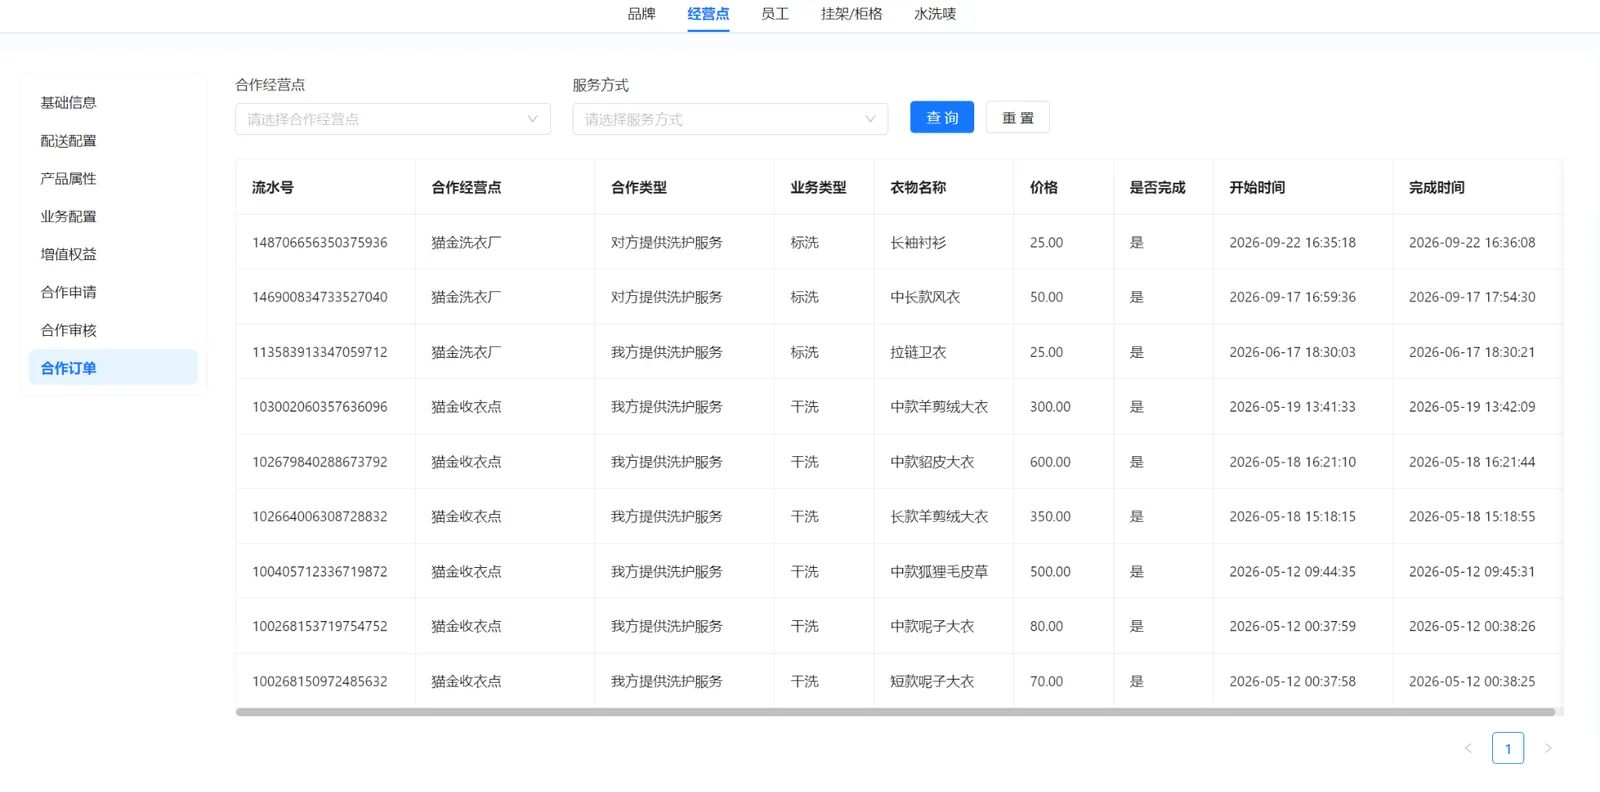Select order number 103002060357636096
This screenshot has width=1600, height=792.
(x=320, y=407)
